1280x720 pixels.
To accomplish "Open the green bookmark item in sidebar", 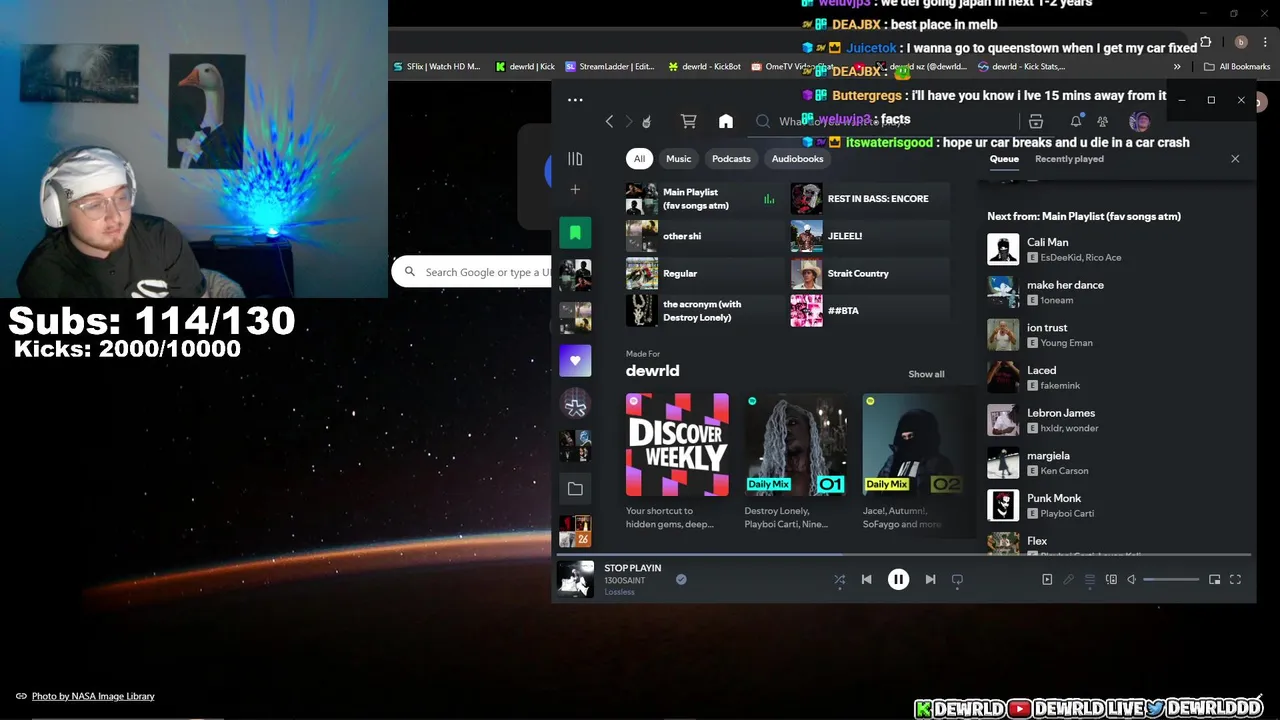I will pos(575,233).
